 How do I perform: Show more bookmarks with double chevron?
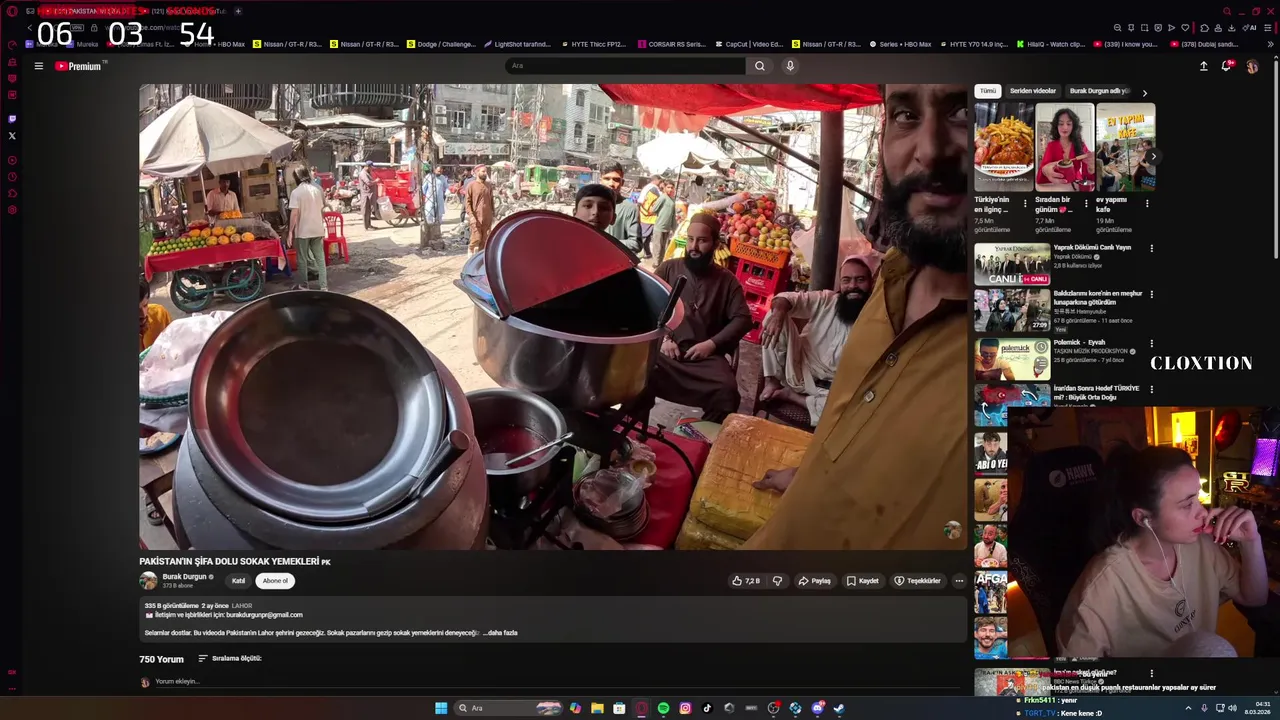tap(1270, 44)
